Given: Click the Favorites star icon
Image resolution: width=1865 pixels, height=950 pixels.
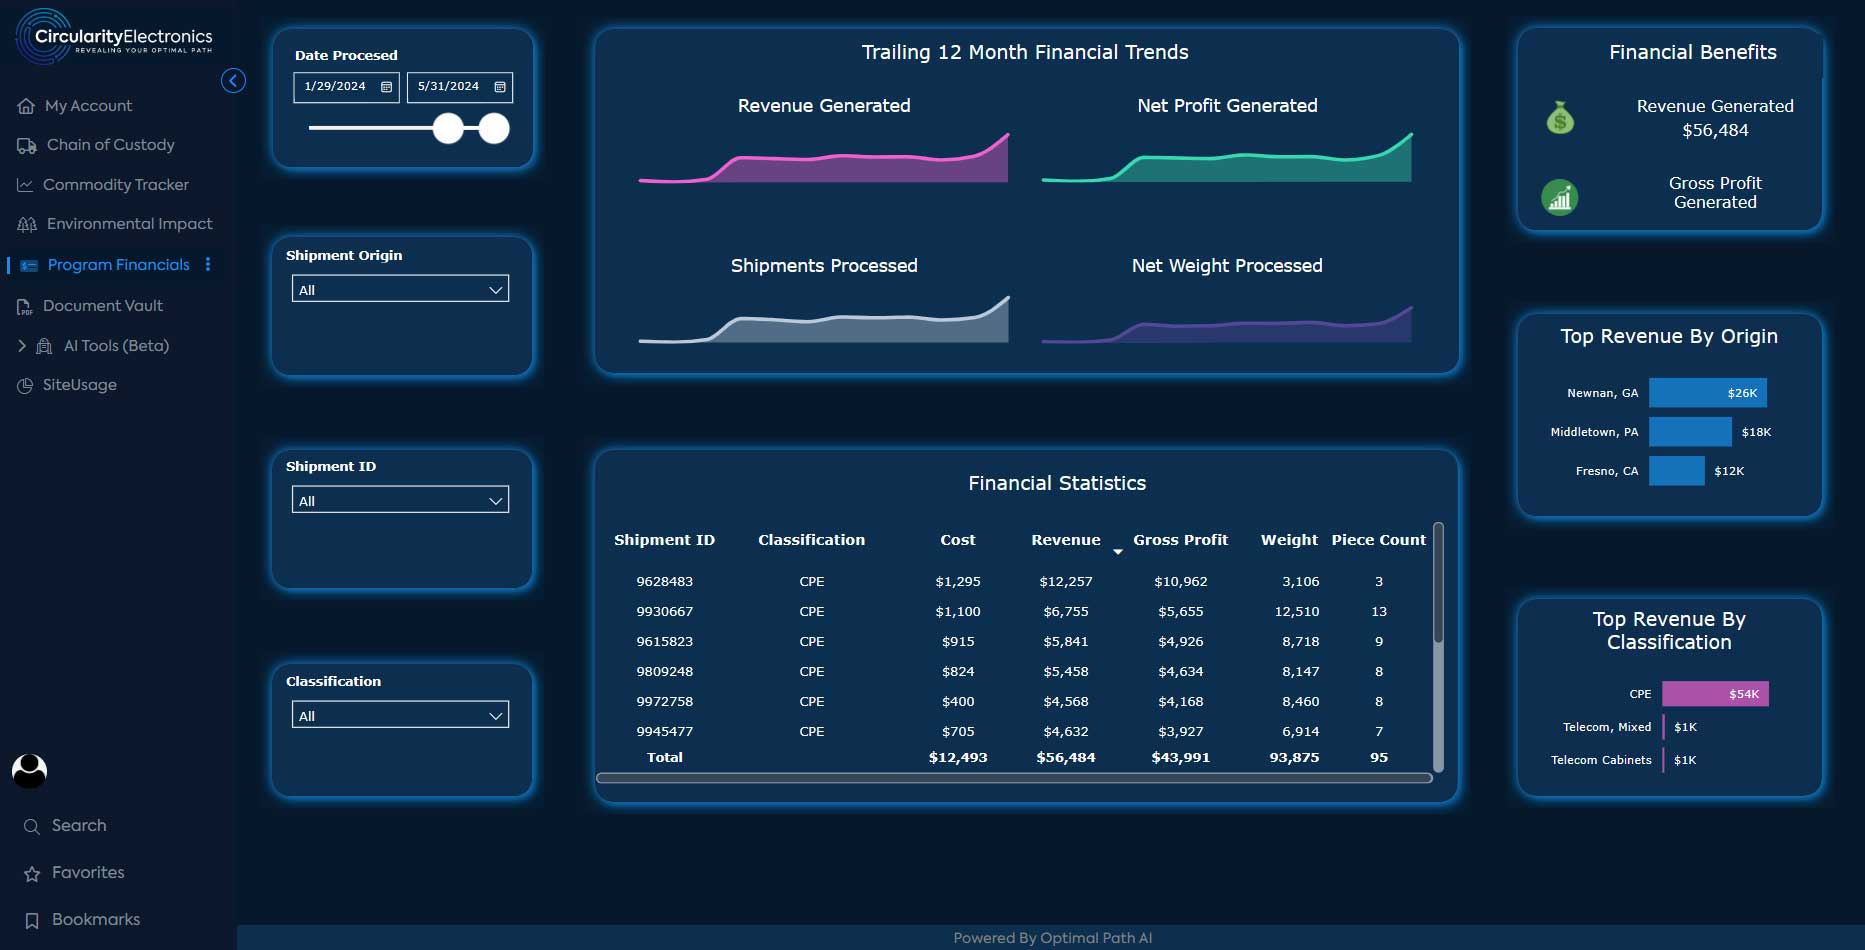Looking at the screenshot, I should (32, 874).
